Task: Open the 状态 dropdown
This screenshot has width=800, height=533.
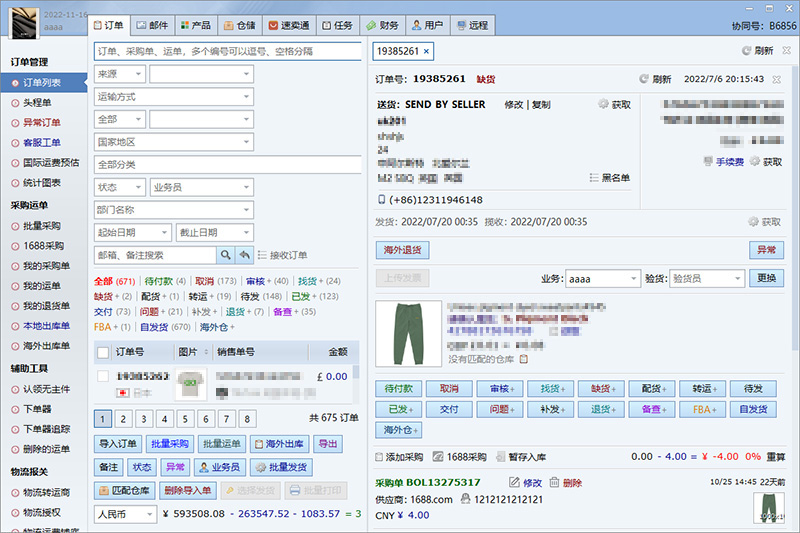Action: point(120,187)
